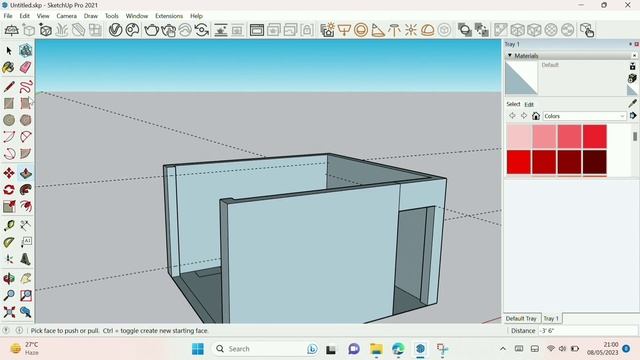Open the File menu
The width and height of the screenshot is (640, 360).
(x=8, y=16)
